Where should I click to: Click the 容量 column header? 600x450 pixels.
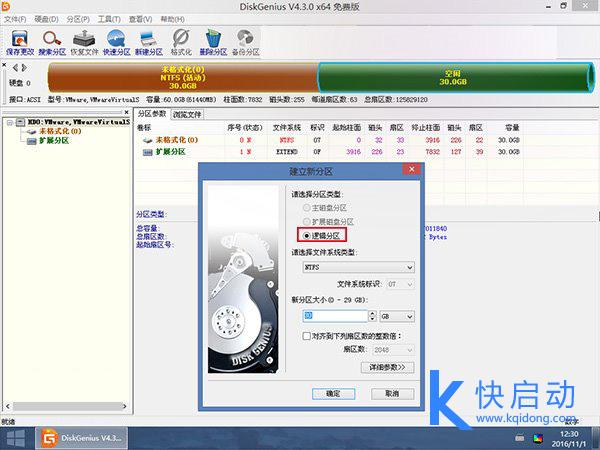click(512, 127)
